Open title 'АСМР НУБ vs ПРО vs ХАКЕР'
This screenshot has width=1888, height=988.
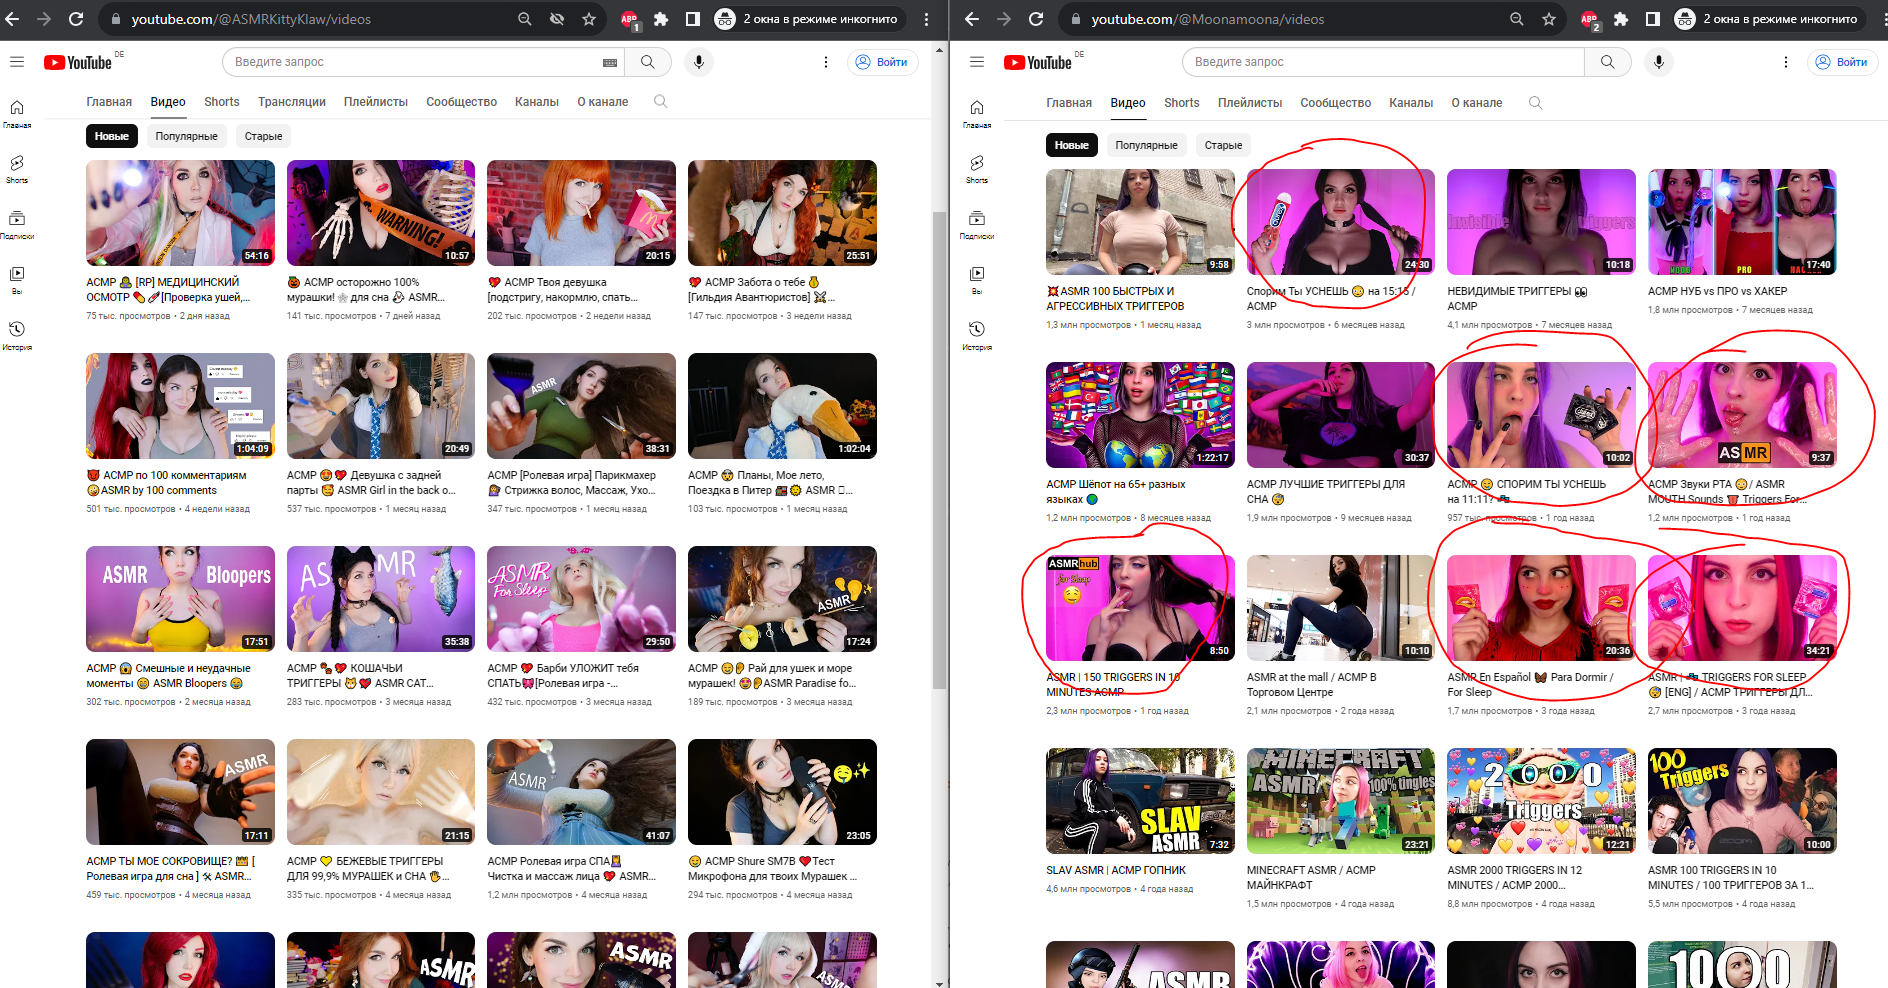tap(1717, 291)
